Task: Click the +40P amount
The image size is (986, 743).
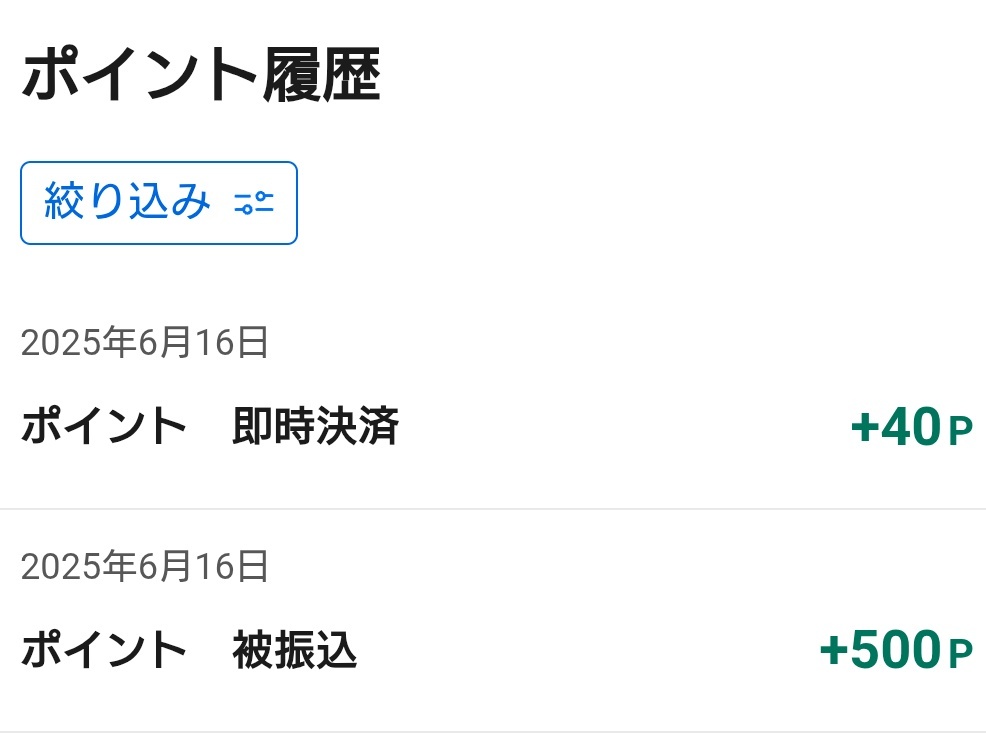Action: coord(912,427)
